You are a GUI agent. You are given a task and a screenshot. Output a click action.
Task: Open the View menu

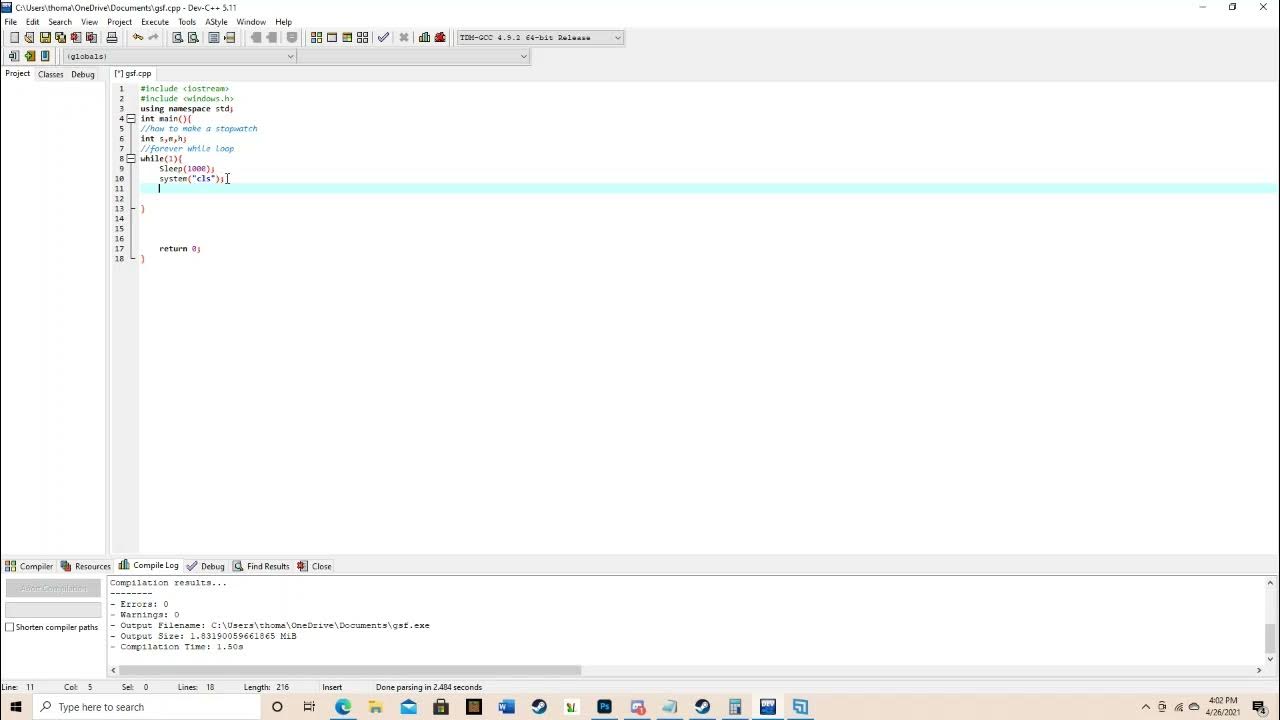[89, 22]
